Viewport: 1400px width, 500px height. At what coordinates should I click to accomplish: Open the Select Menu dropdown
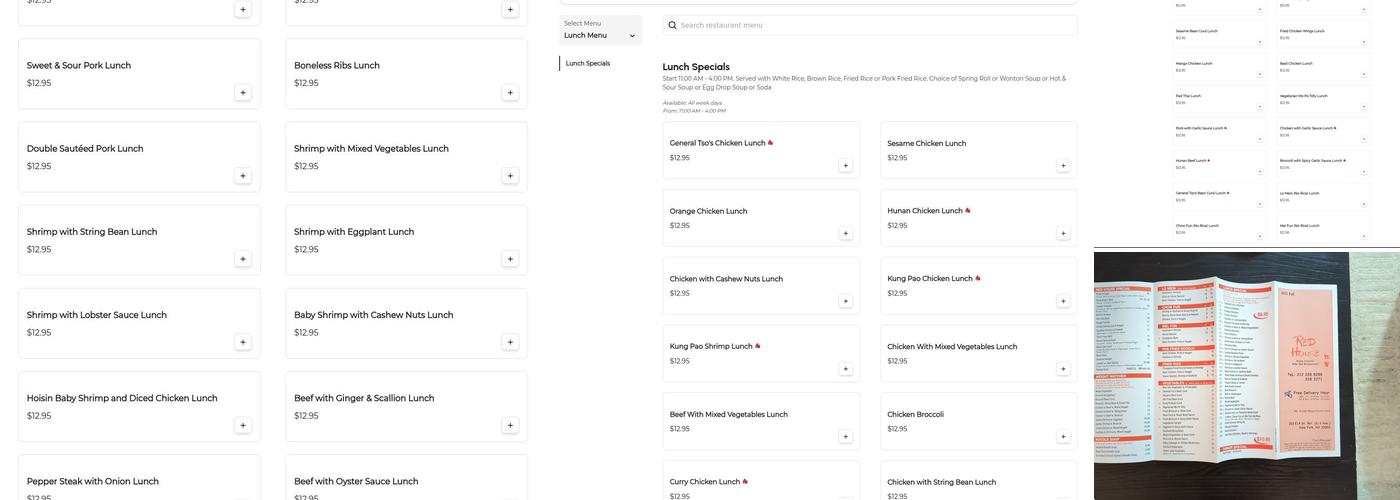pyautogui.click(x=600, y=30)
